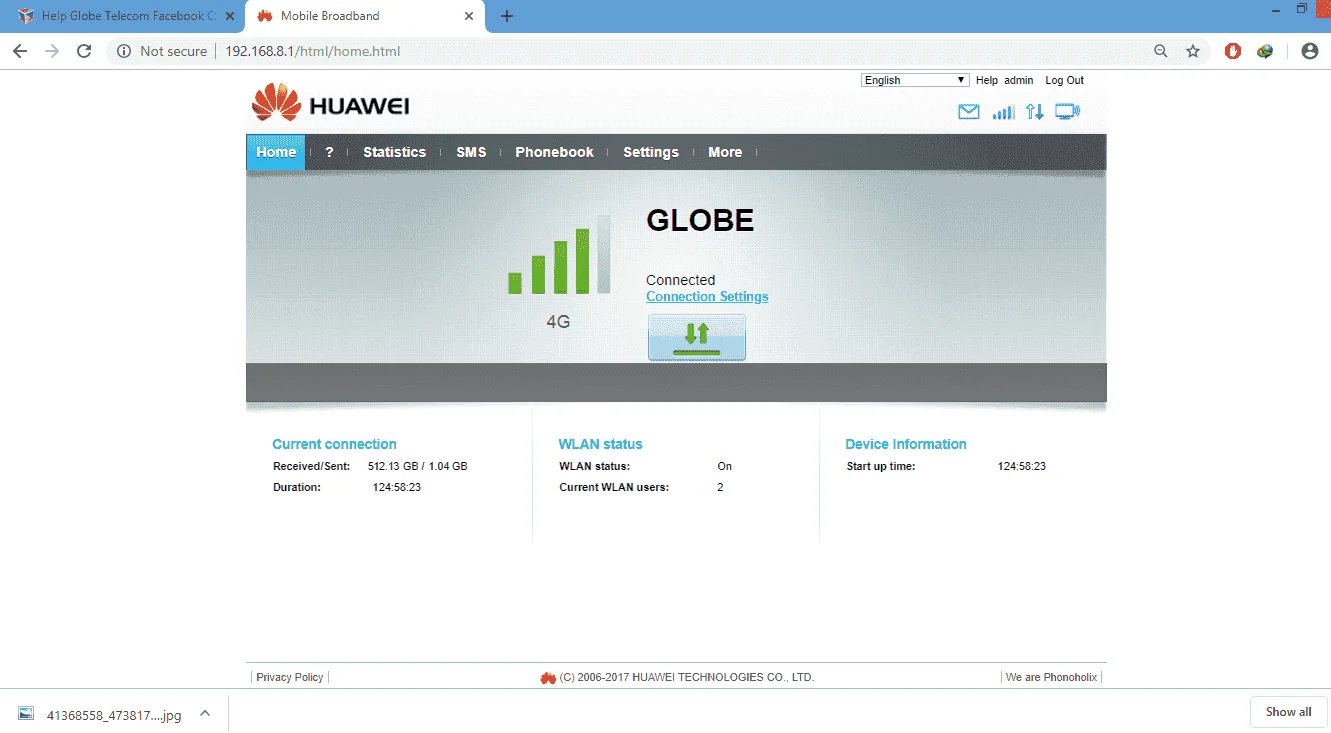The image size is (1331, 733).
Task: Open the SMS menu
Action: coord(471,152)
